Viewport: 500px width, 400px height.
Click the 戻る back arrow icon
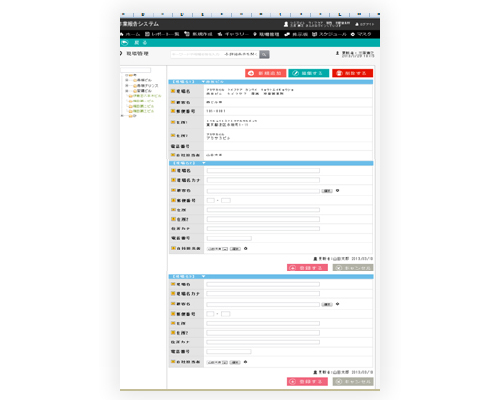[x=125, y=43]
